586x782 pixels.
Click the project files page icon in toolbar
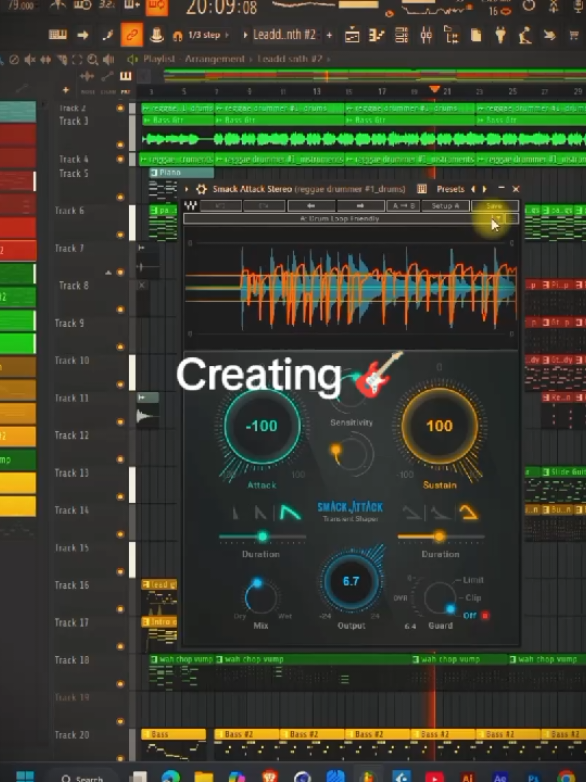(476, 35)
